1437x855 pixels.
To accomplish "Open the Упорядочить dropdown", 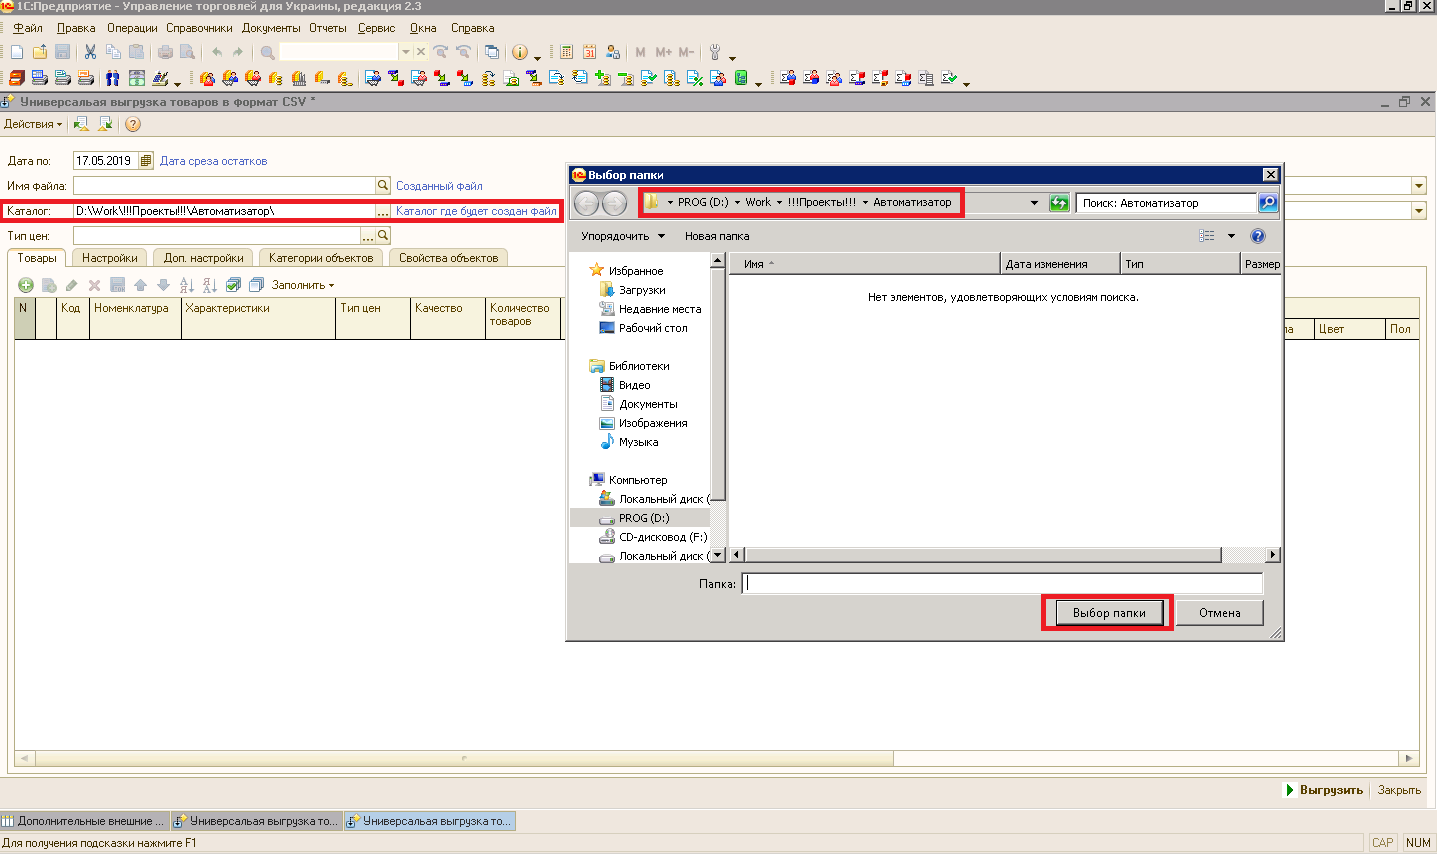I will (x=622, y=236).
